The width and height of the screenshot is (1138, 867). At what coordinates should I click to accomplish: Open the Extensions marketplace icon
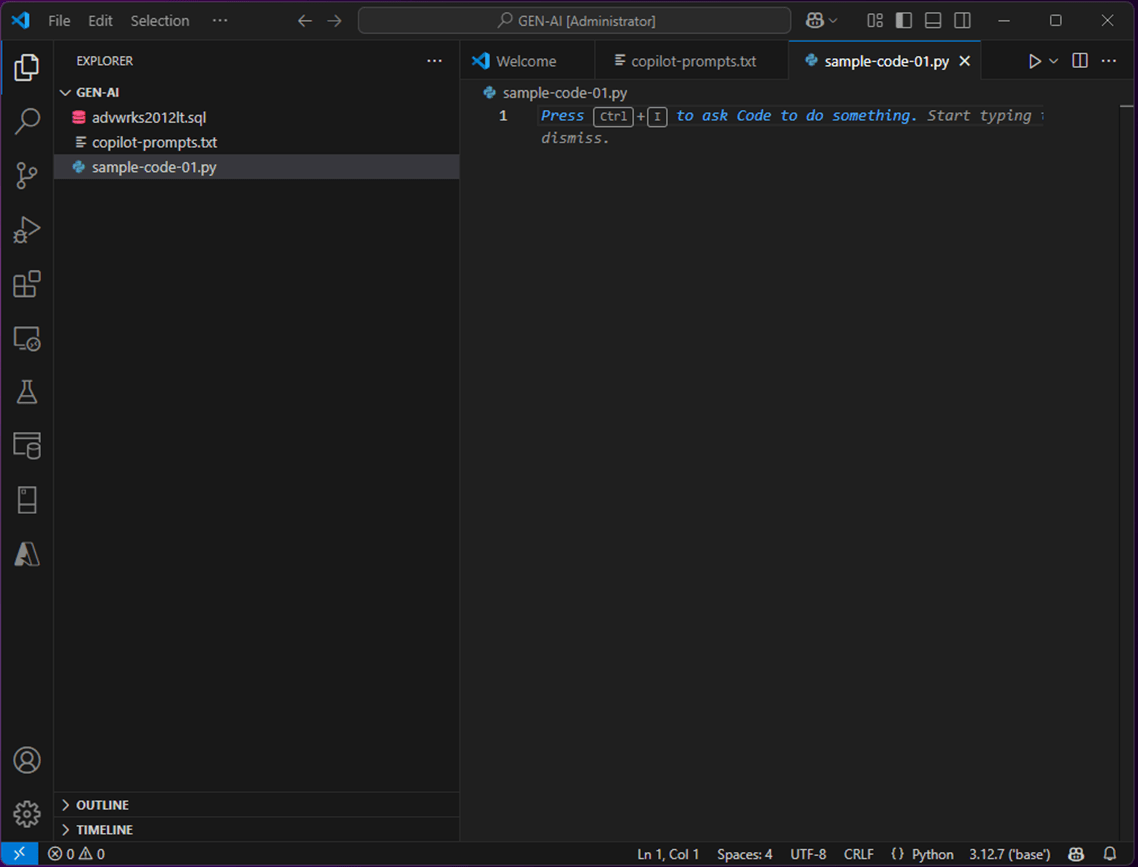tap(27, 284)
